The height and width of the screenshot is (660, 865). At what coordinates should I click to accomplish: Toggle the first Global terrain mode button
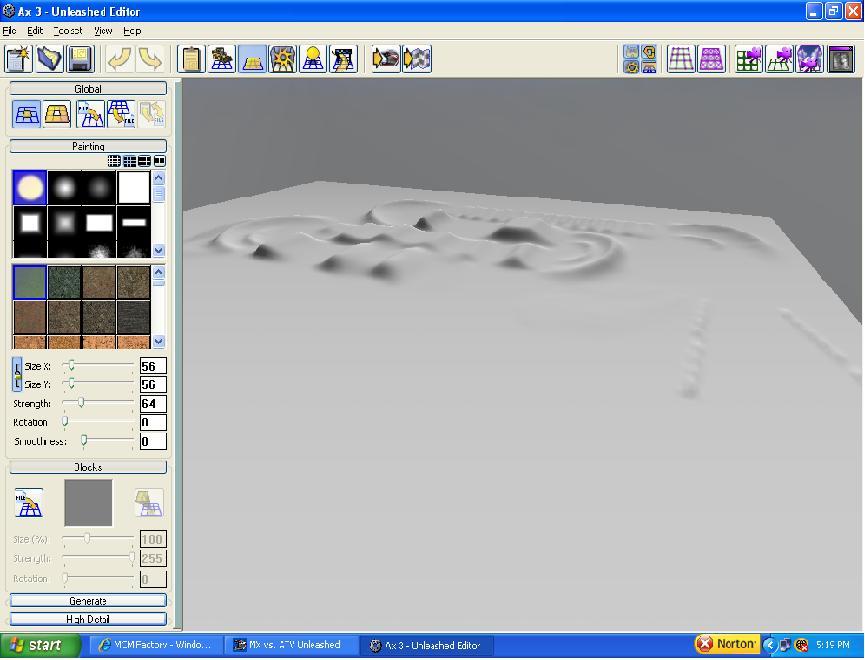[x=27, y=114]
